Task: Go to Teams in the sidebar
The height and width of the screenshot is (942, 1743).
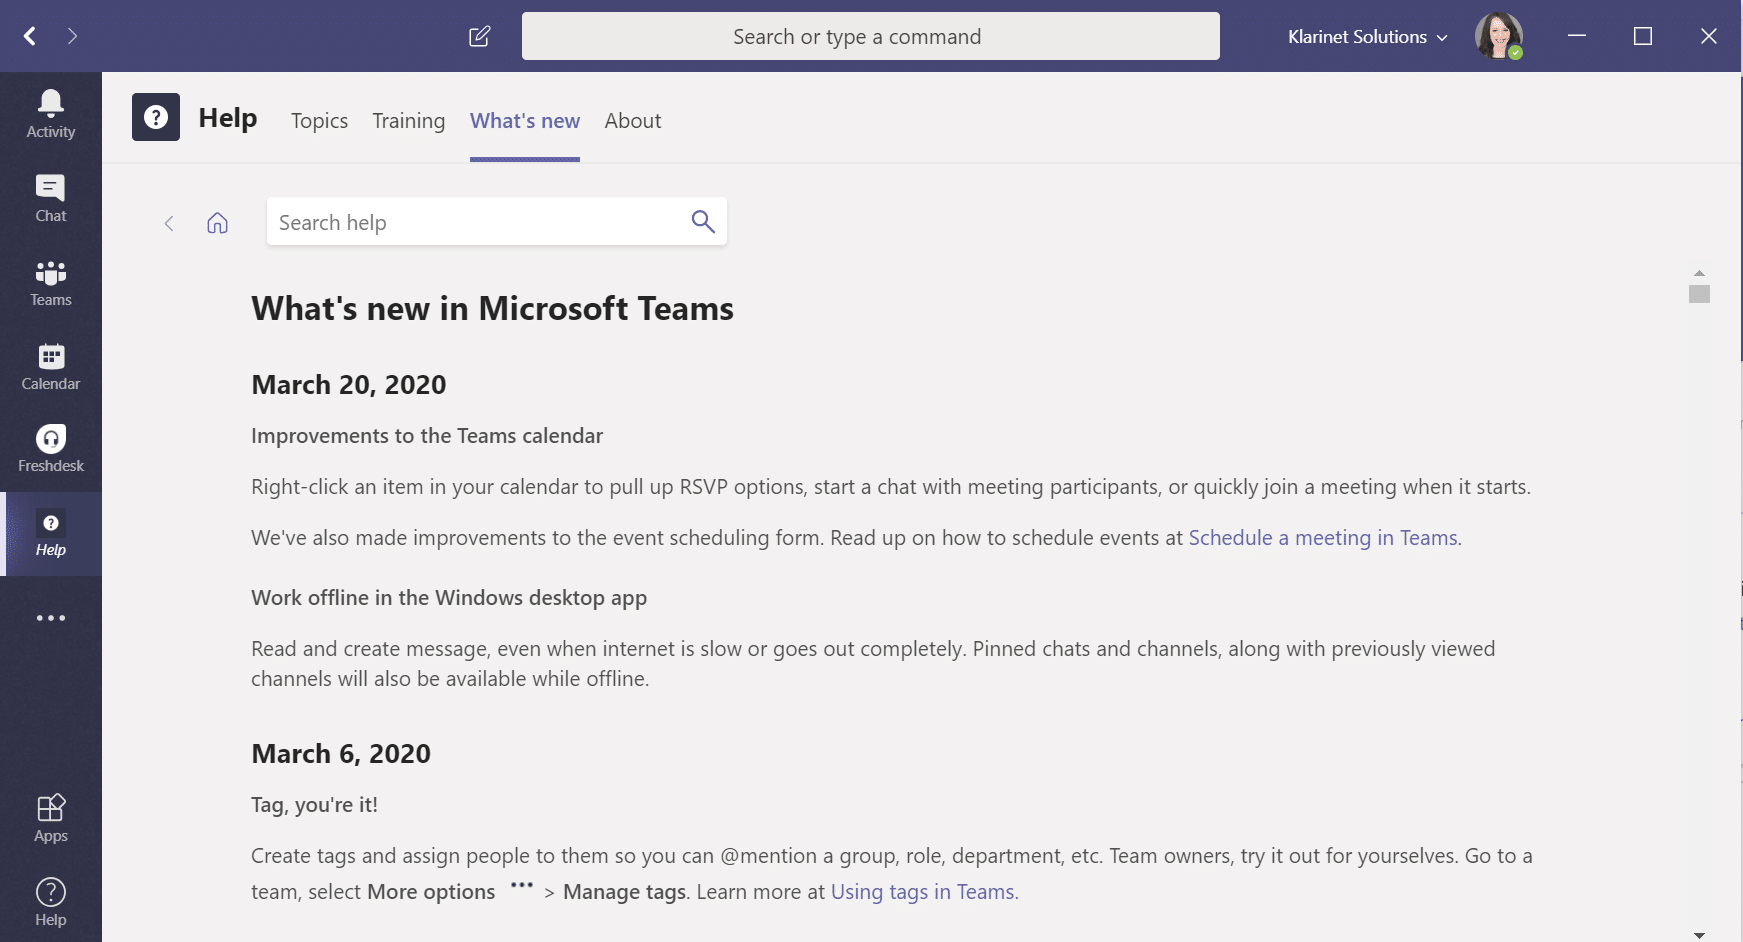Action: 51,282
